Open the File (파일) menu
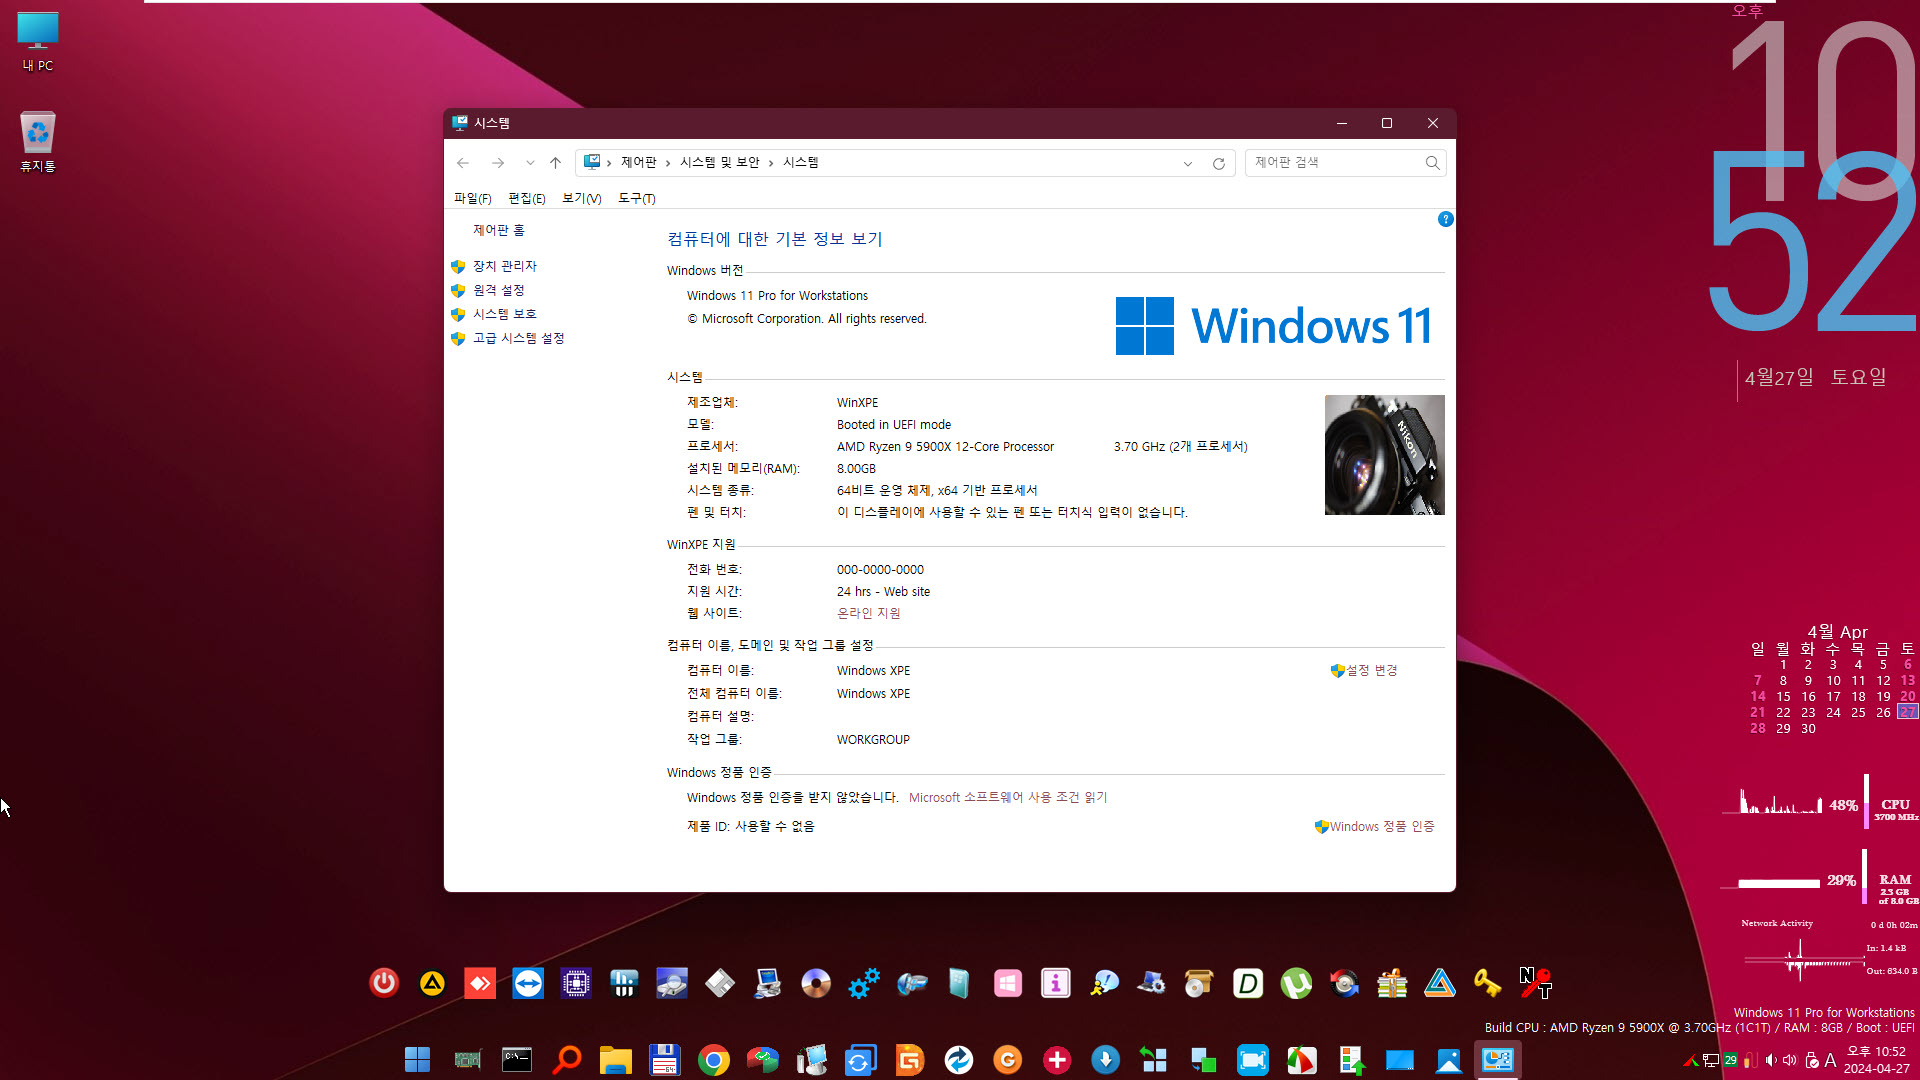The height and width of the screenshot is (1080, 1920). coord(472,198)
